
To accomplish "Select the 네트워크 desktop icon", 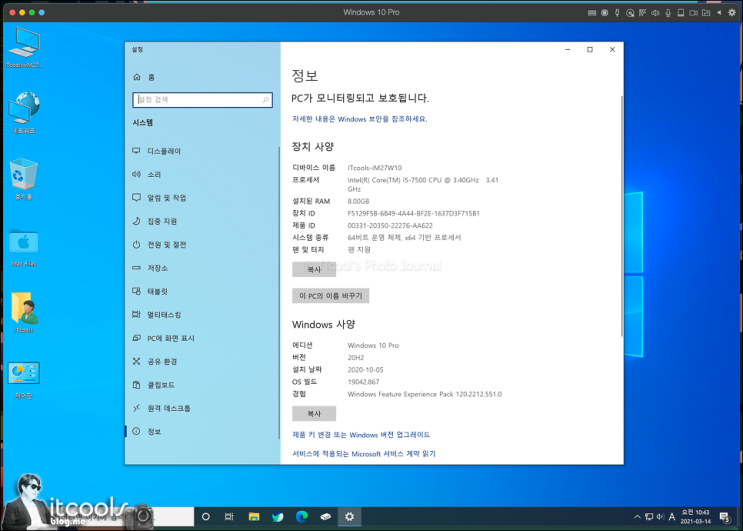I will 23,114.
